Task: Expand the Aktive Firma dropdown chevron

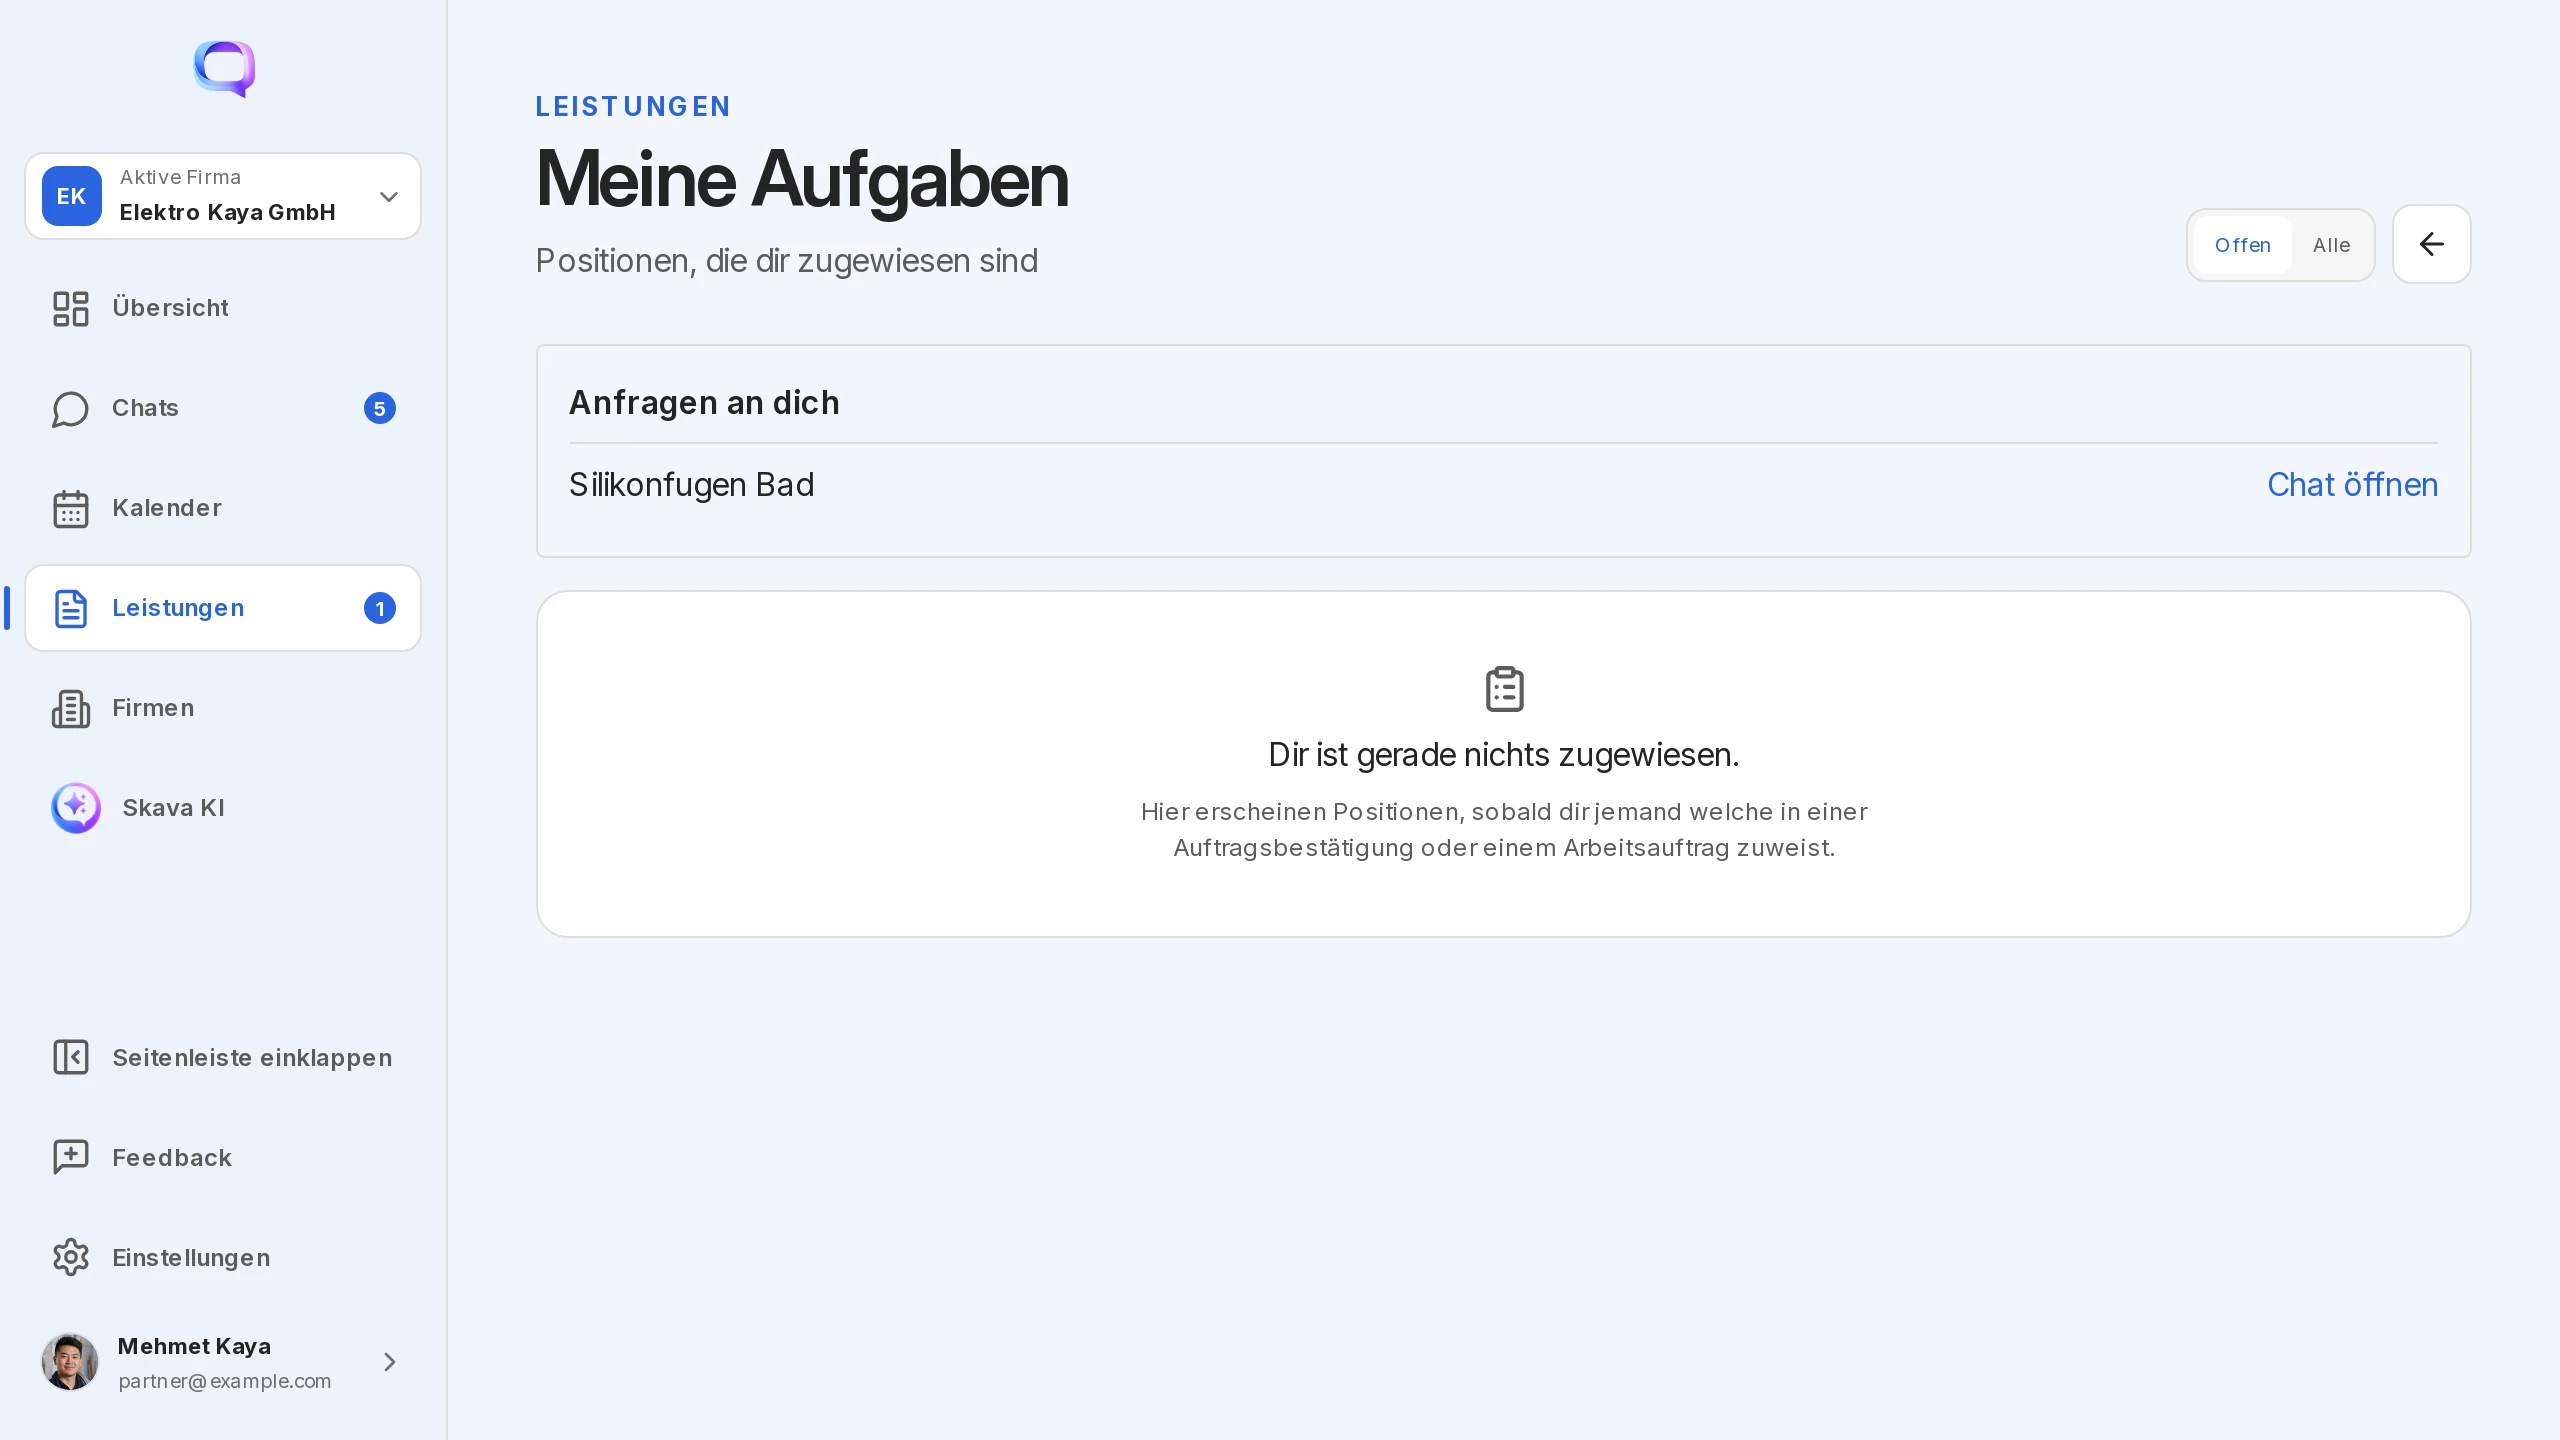Action: 389,197
